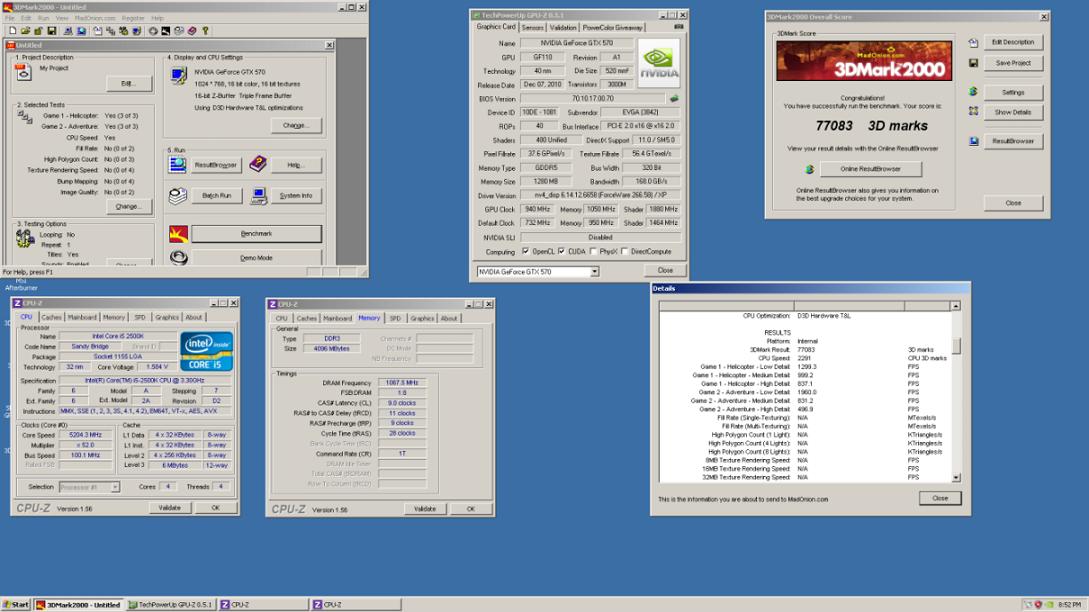Click the purple Help book icon in the Run section
The width and height of the screenshot is (1089, 612).
coord(258,164)
